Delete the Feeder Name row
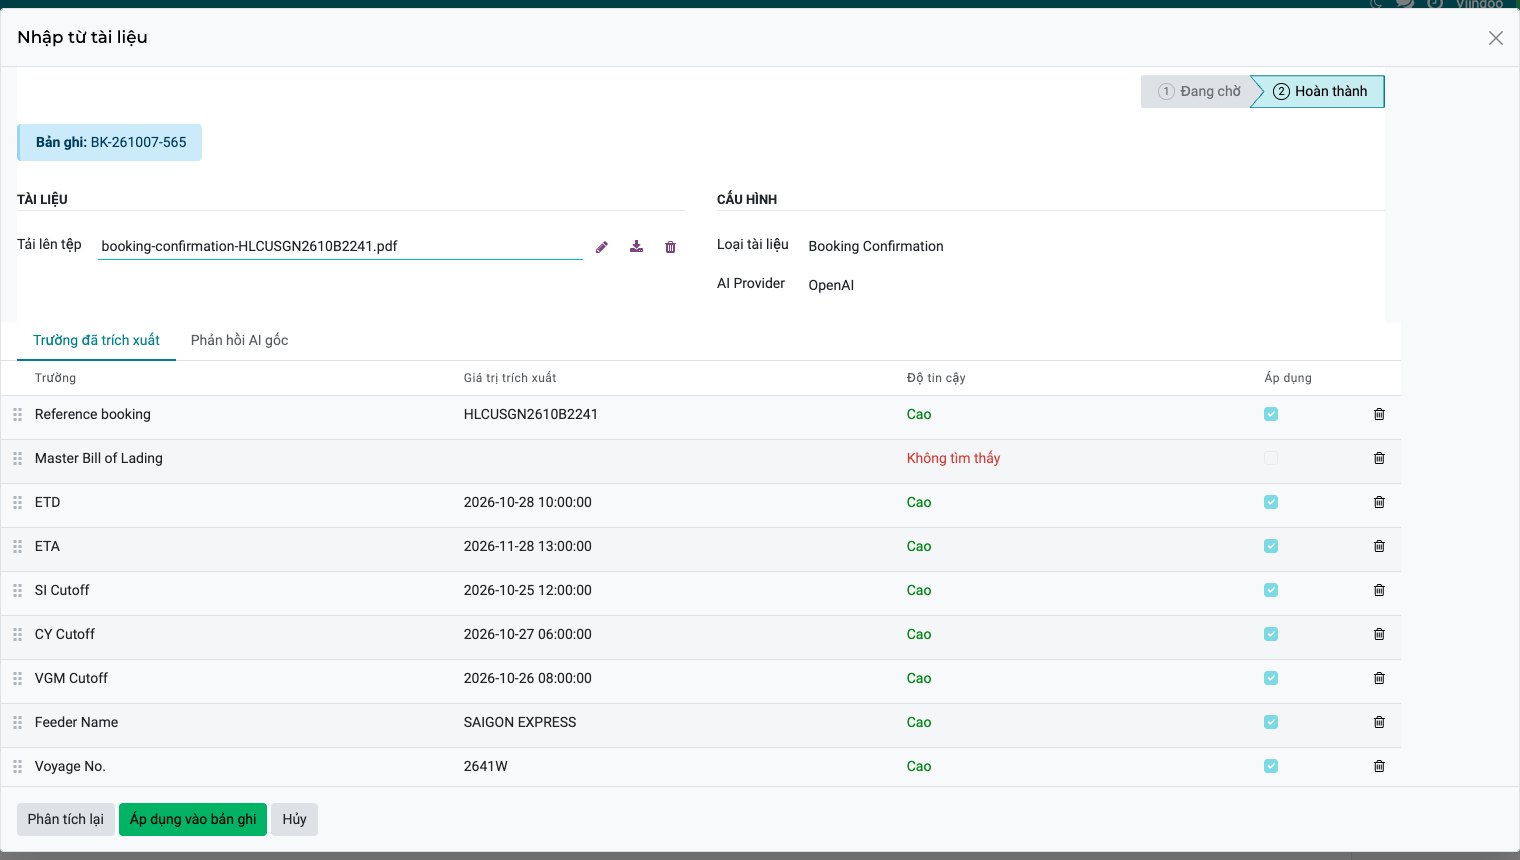 1379,722
